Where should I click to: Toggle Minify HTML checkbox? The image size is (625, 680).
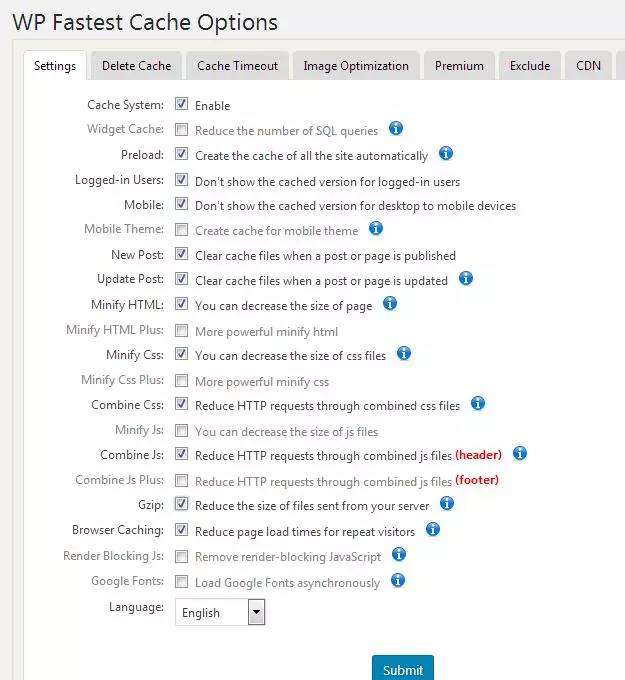click(x=181, y=304)
